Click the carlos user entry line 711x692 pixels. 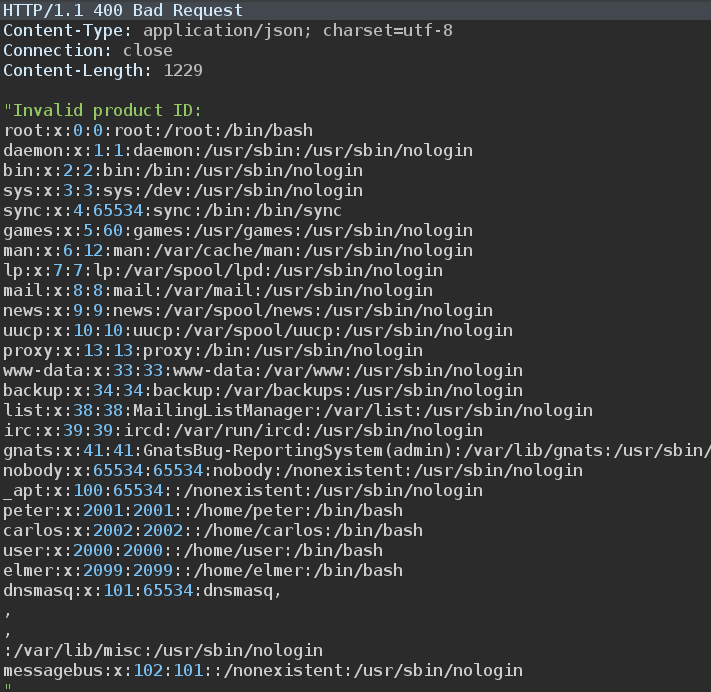pyautogui.click(x=213, y=531)
